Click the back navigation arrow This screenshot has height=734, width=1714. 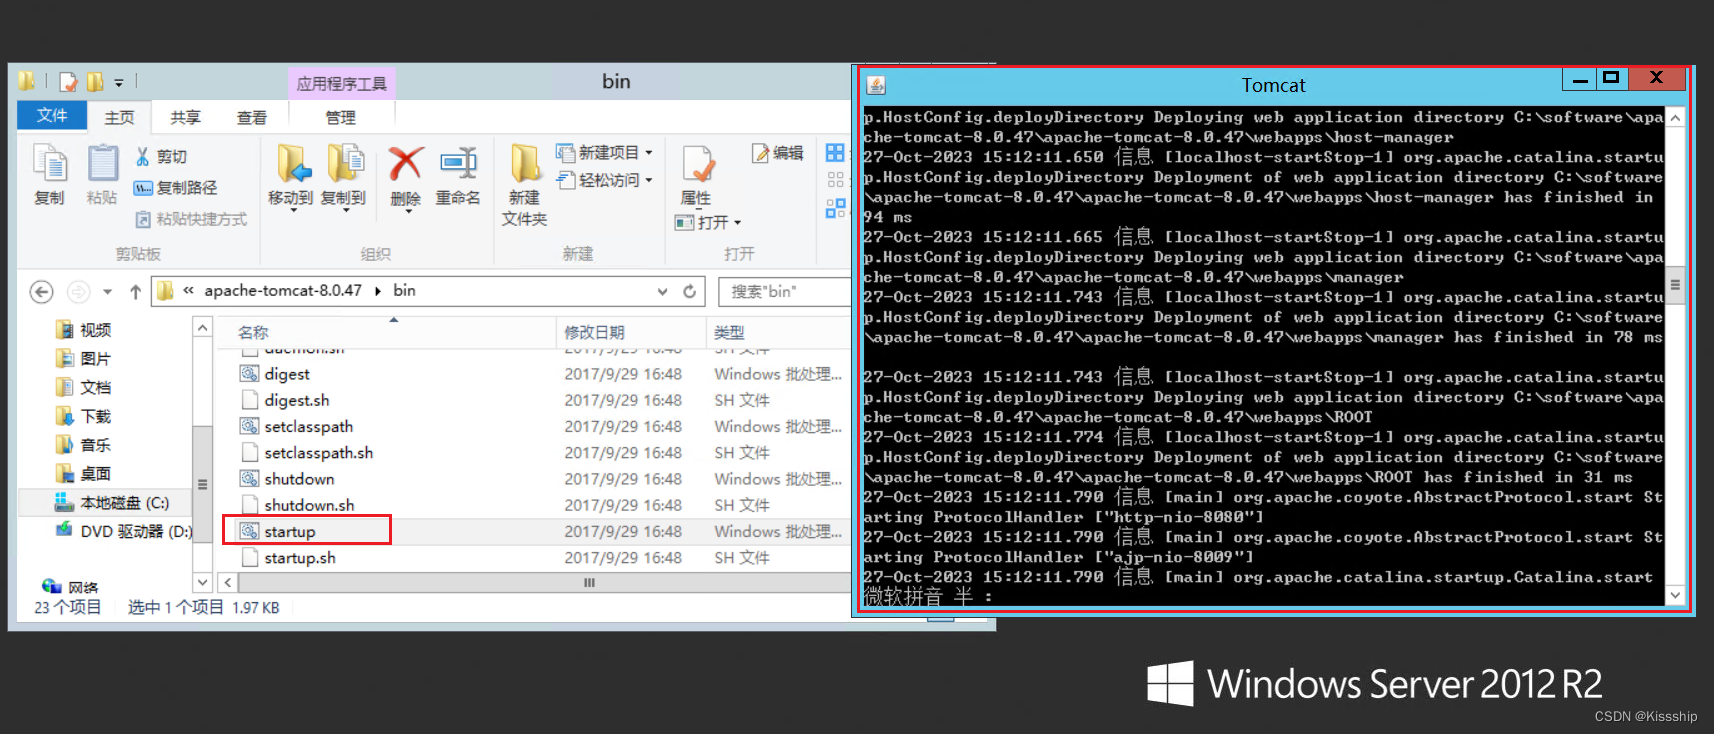[x=41, y=291]
